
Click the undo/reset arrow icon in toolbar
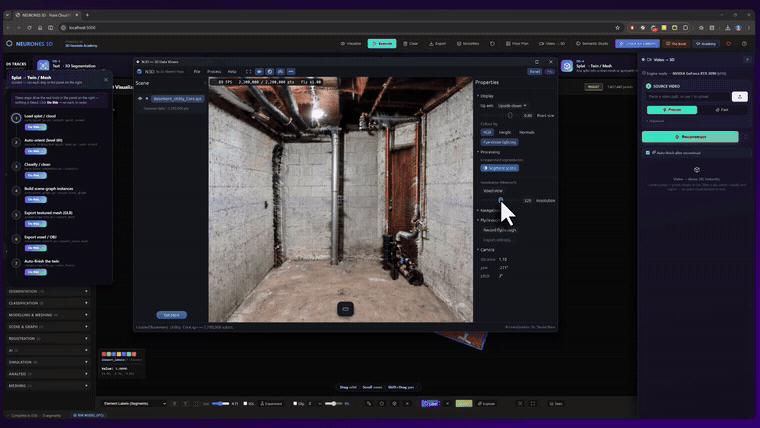pyautogui.click(x=492, y=44)
